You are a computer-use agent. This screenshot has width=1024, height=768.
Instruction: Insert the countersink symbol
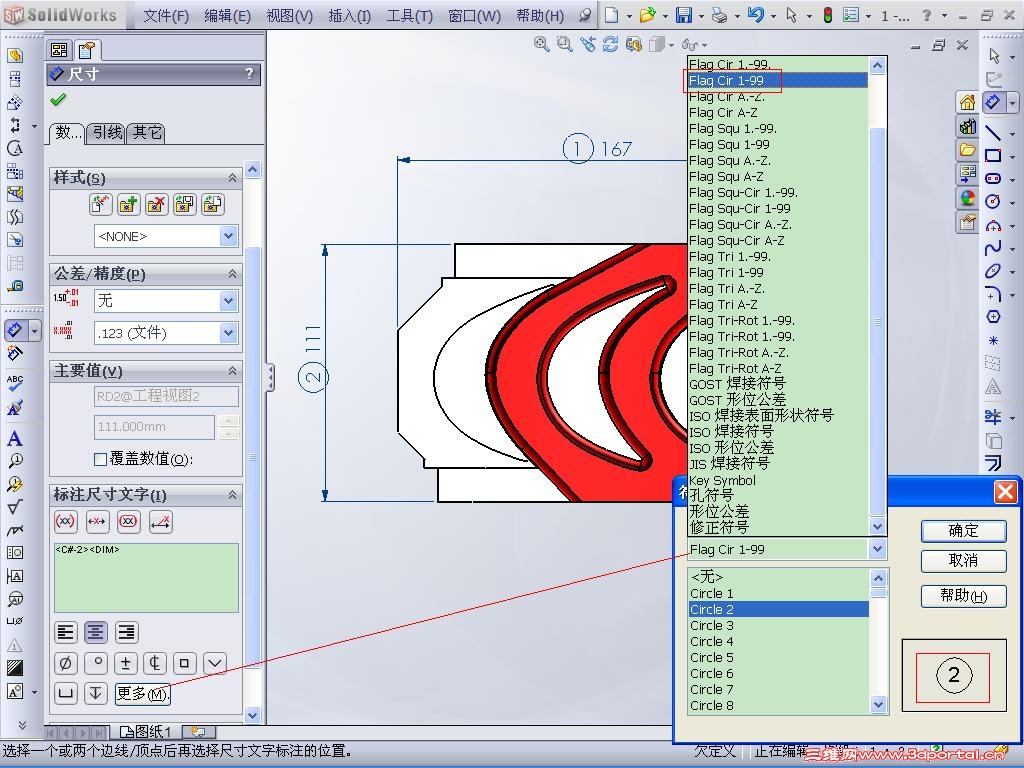(x=215, y=664)
